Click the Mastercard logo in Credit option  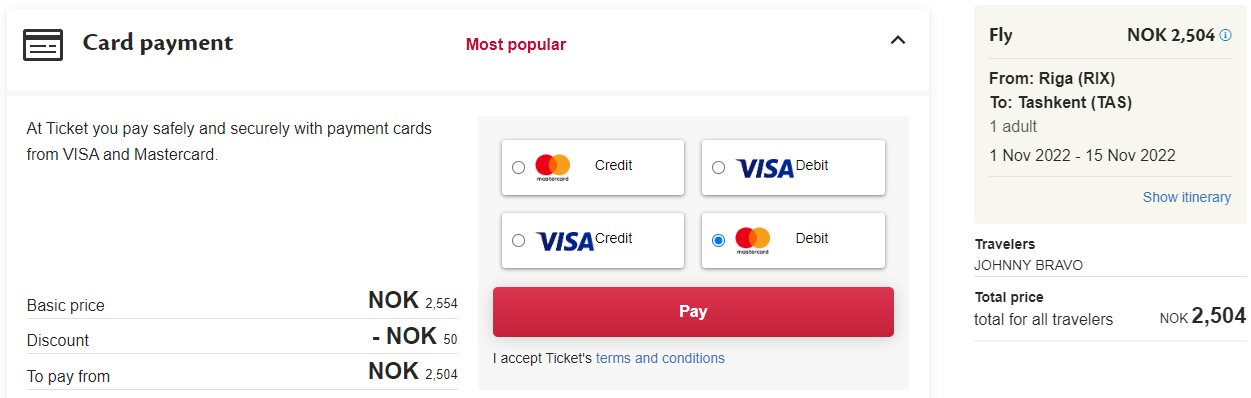pyautogui.click(x=552, y=167)
